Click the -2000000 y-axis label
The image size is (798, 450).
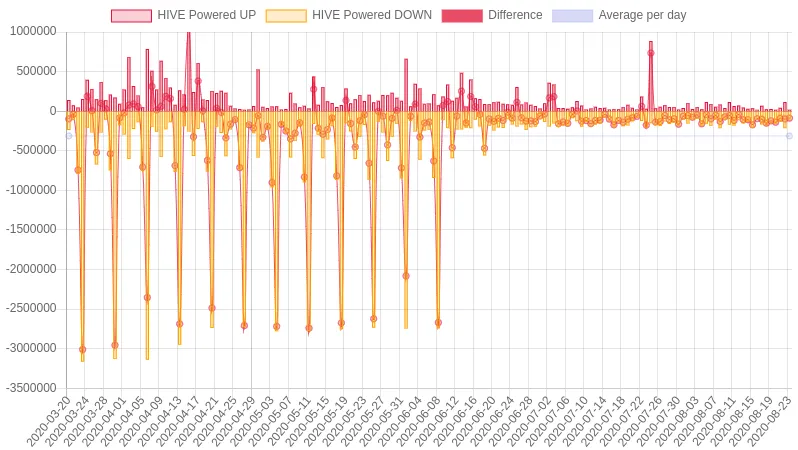pos(31,269)
